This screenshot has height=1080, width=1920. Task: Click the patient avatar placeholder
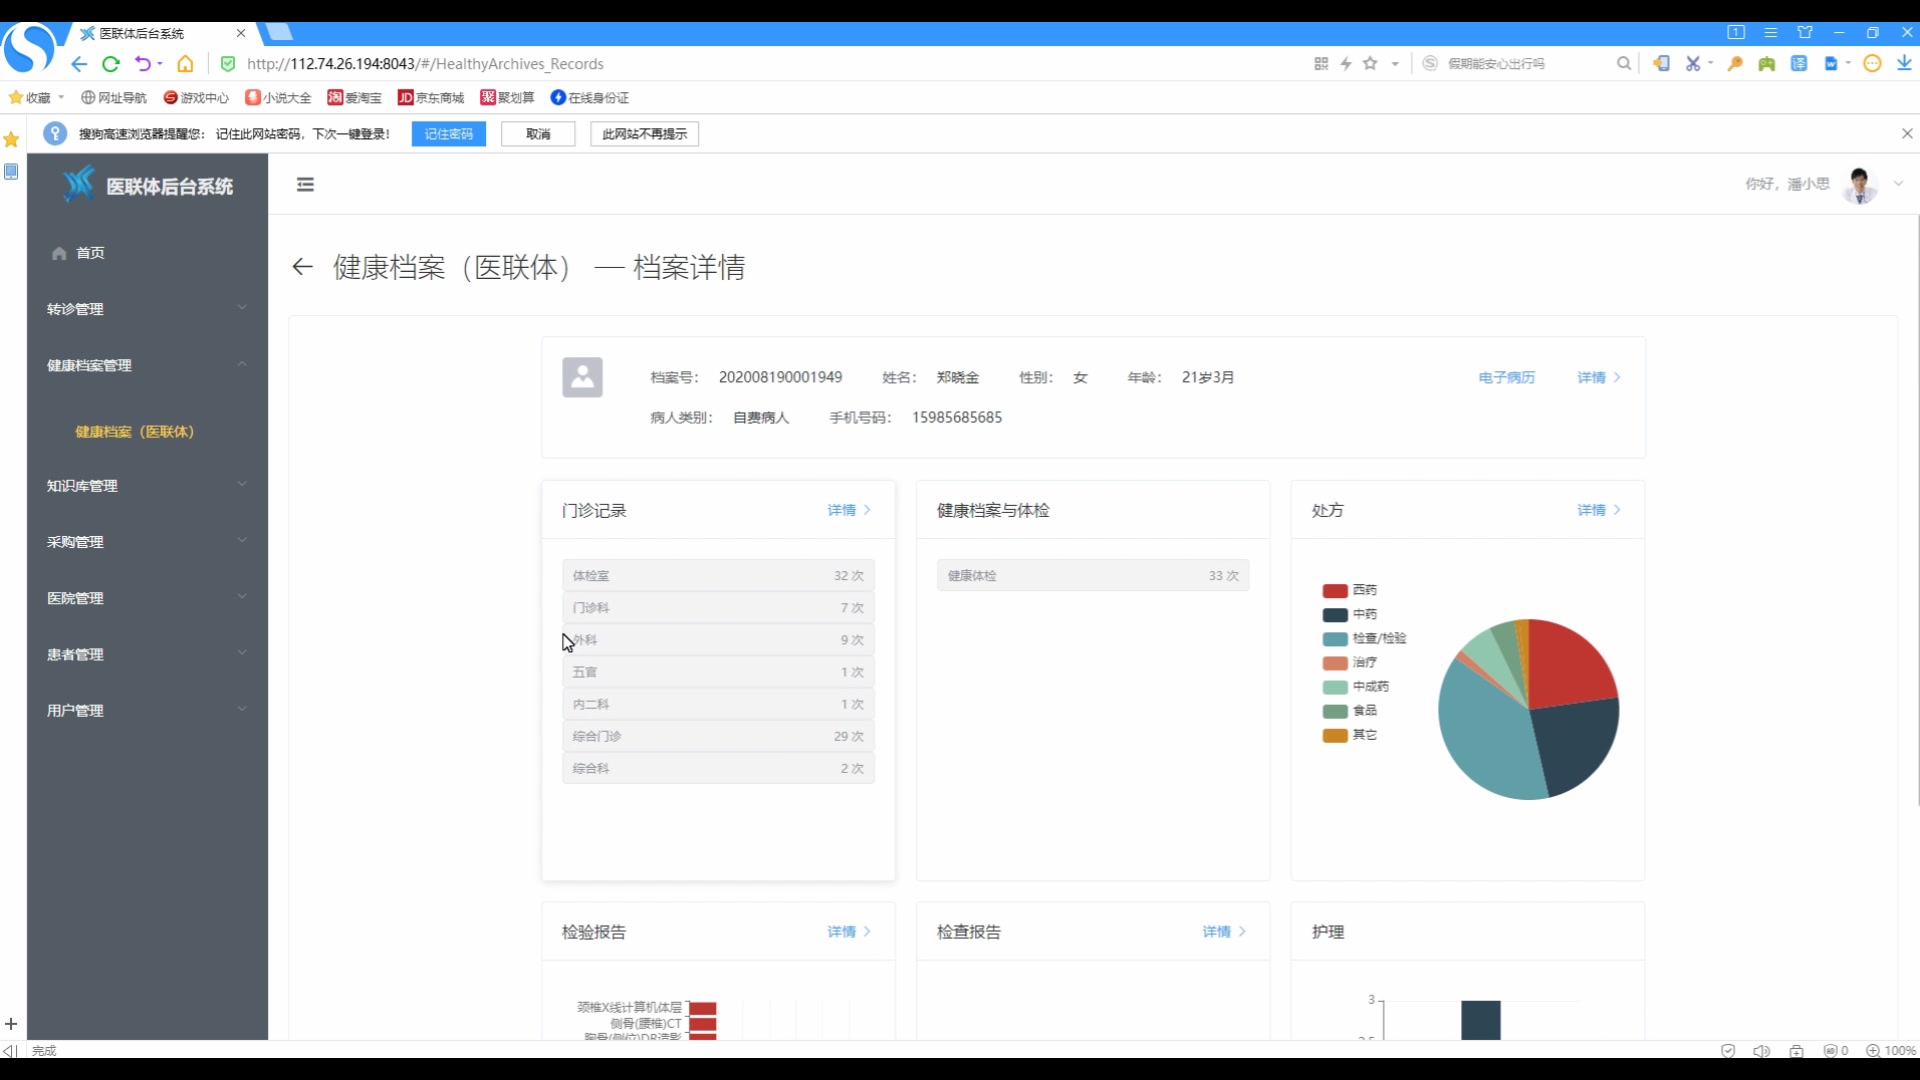pos(582,377)
